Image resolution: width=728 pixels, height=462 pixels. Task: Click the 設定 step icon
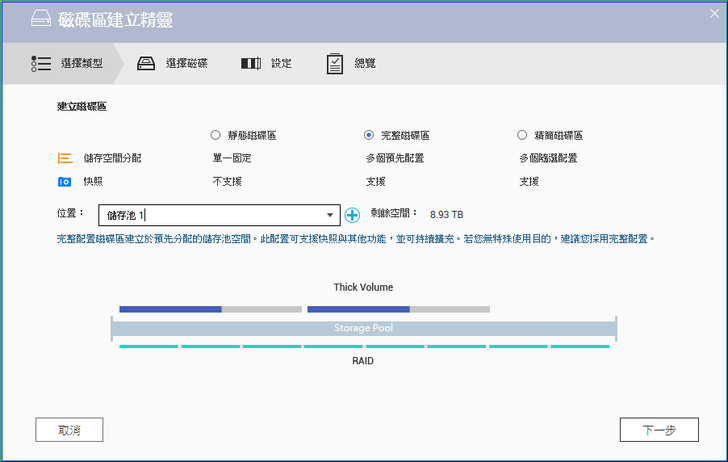[x=251, y=63]
